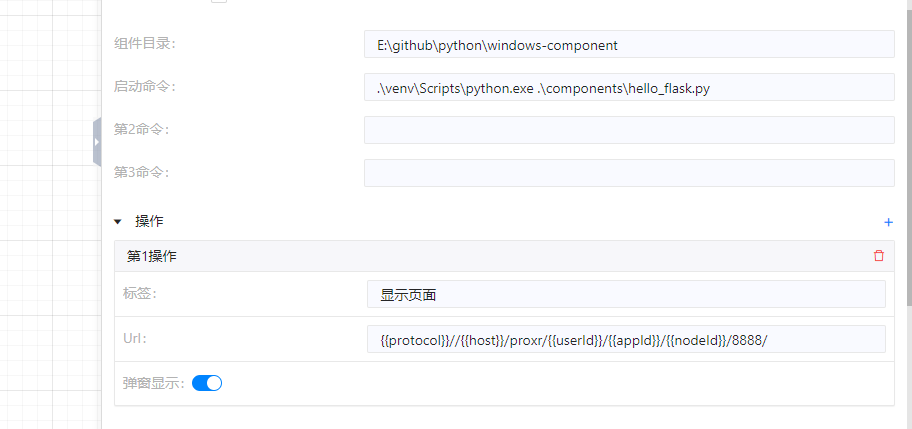The width and height of the screenshot is (912, 429).
Task: Focus the 启动命令 input field
Action: click(629, 88)
